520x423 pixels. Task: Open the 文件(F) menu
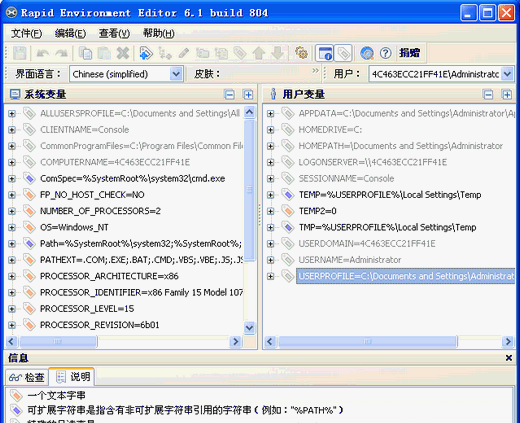tap(27, 33)
